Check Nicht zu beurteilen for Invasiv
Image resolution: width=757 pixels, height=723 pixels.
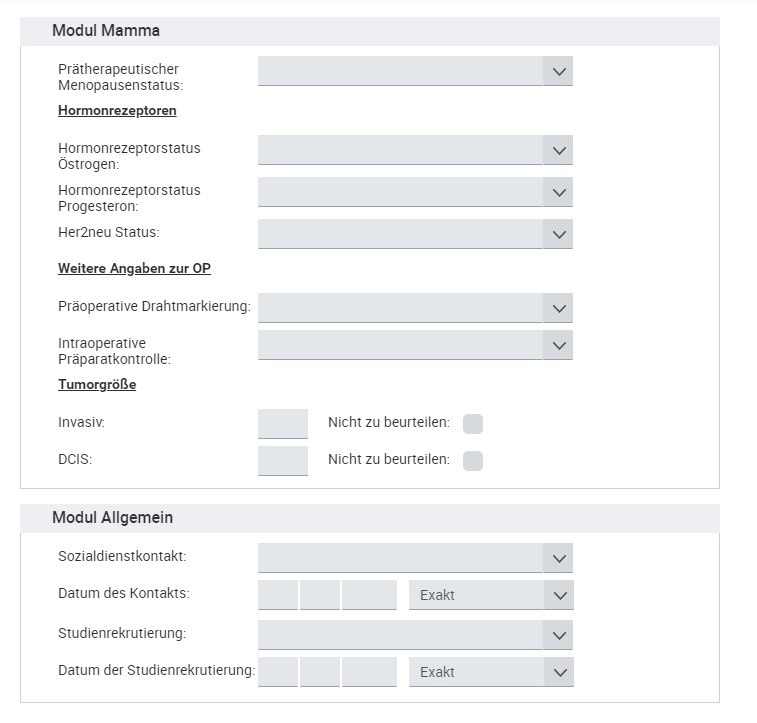pos(473,424)
